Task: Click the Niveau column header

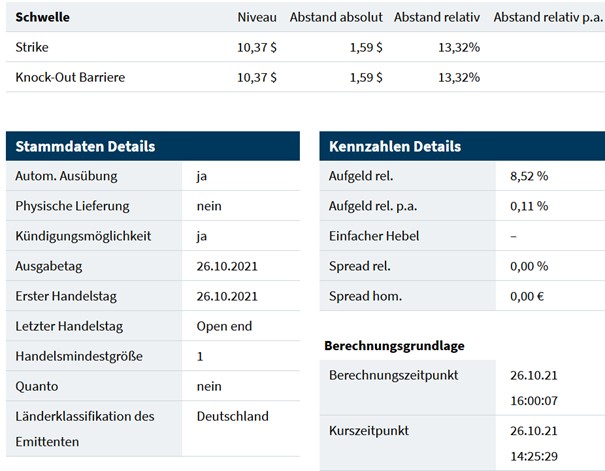Action: point(256,17)
